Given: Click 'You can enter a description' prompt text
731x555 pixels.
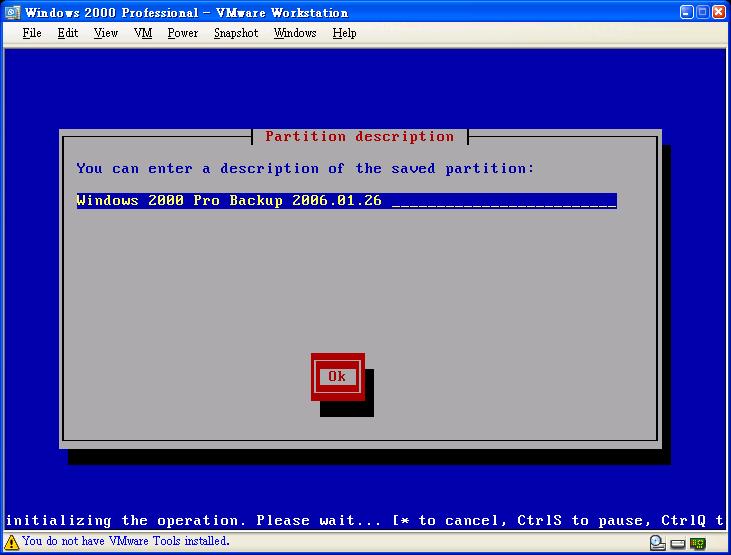Looking at the screenshot, I should [x=305, y=168].
